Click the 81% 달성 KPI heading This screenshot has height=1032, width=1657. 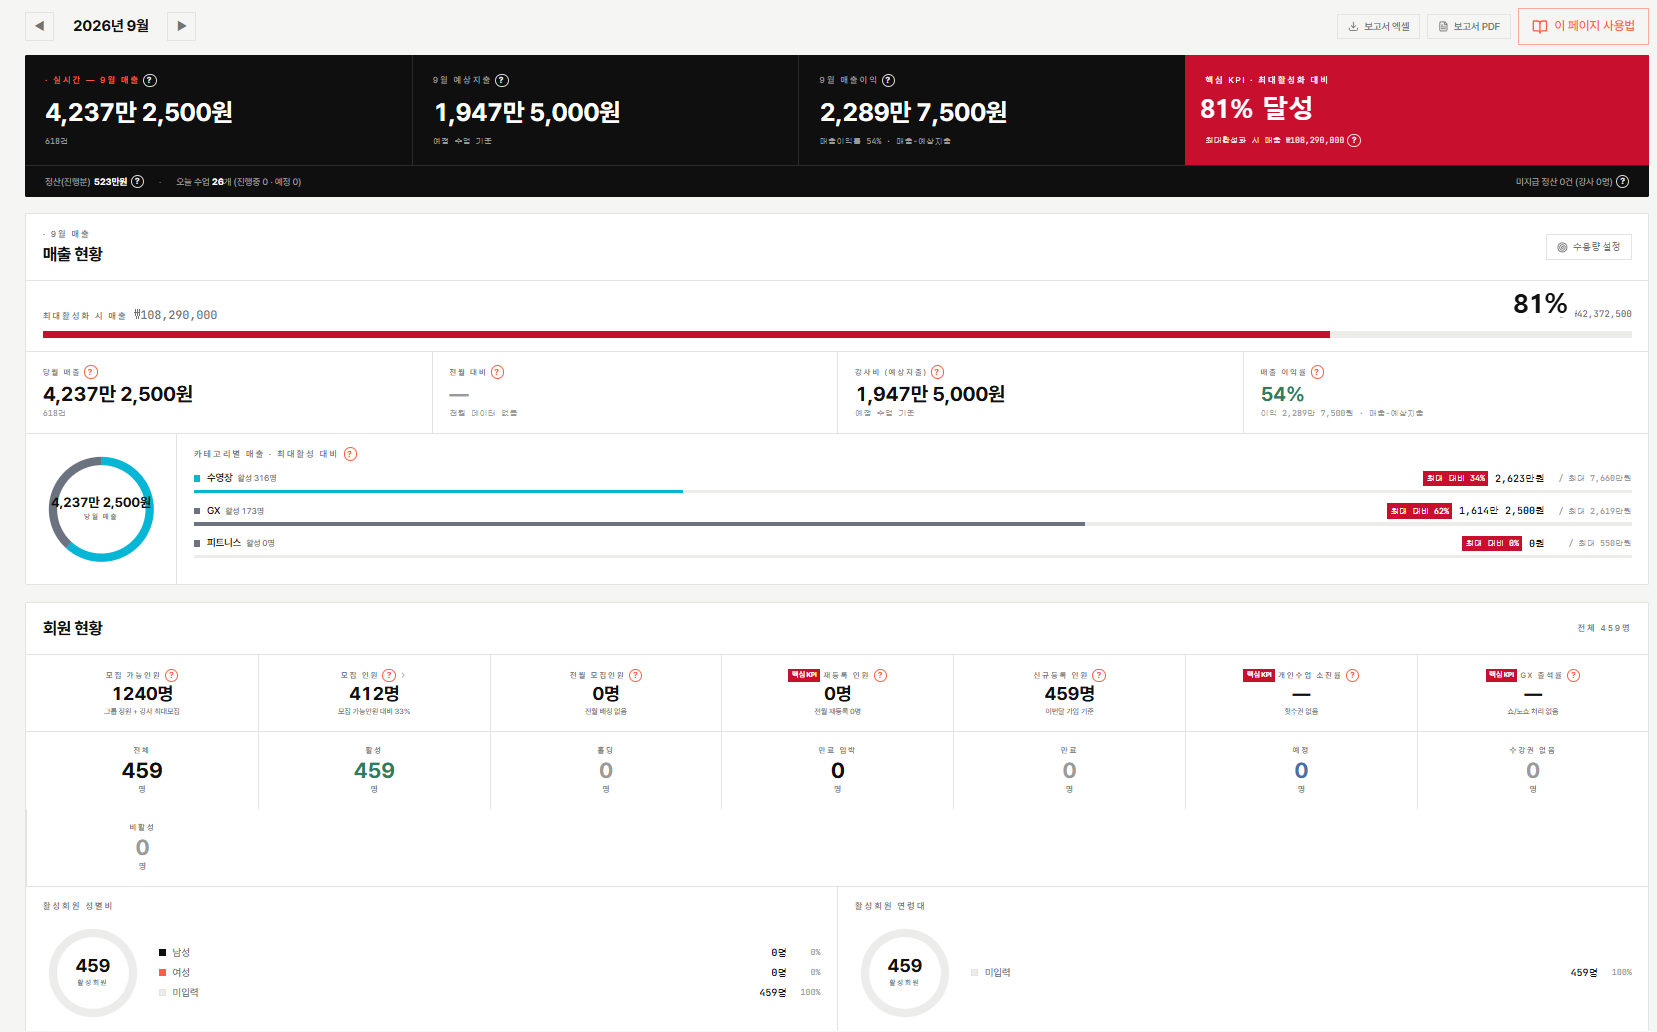pyautogui.click(x=1256, y=108)
